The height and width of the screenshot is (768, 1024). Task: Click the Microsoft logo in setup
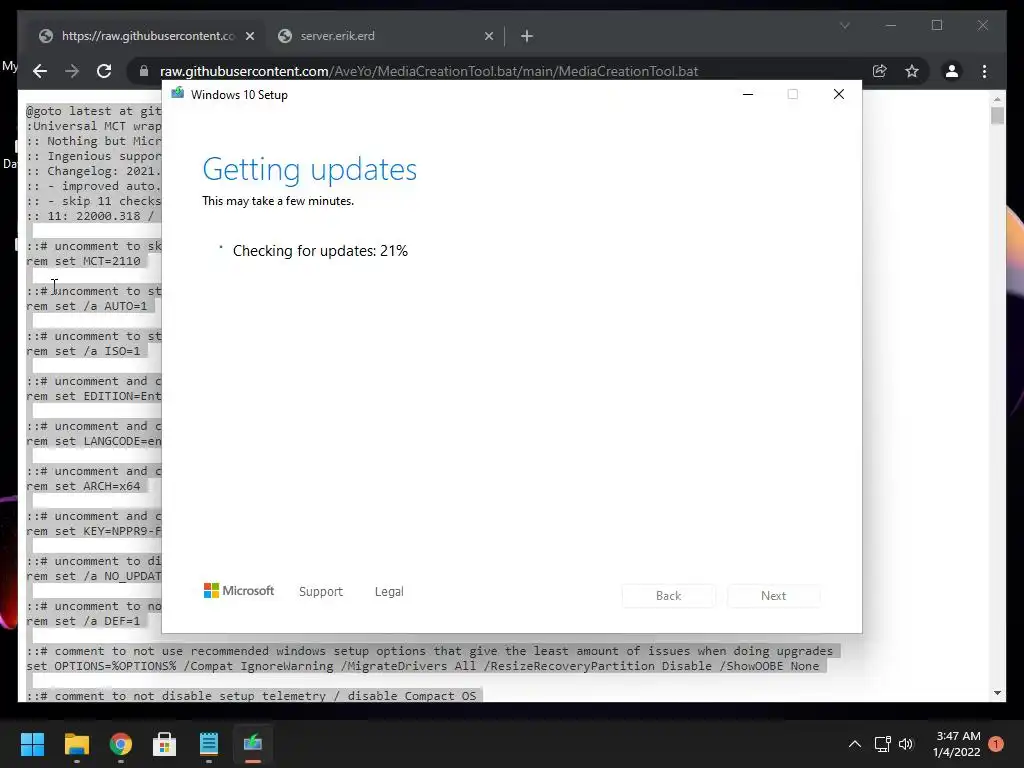239,590
